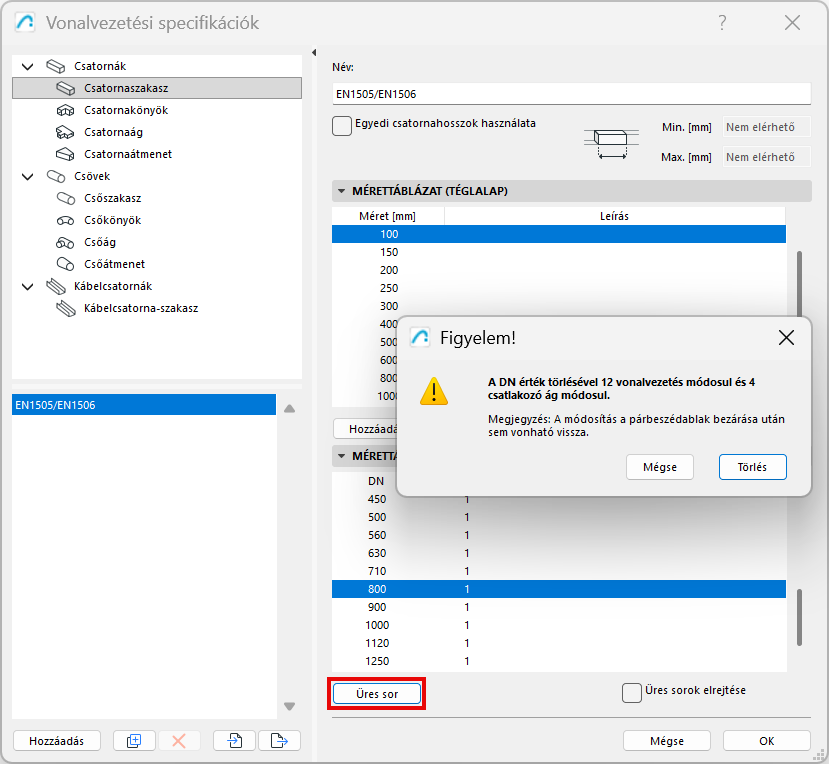829x764 pixels.
Task: Click the Méret [mm] column header
Action: pos(388,216)
